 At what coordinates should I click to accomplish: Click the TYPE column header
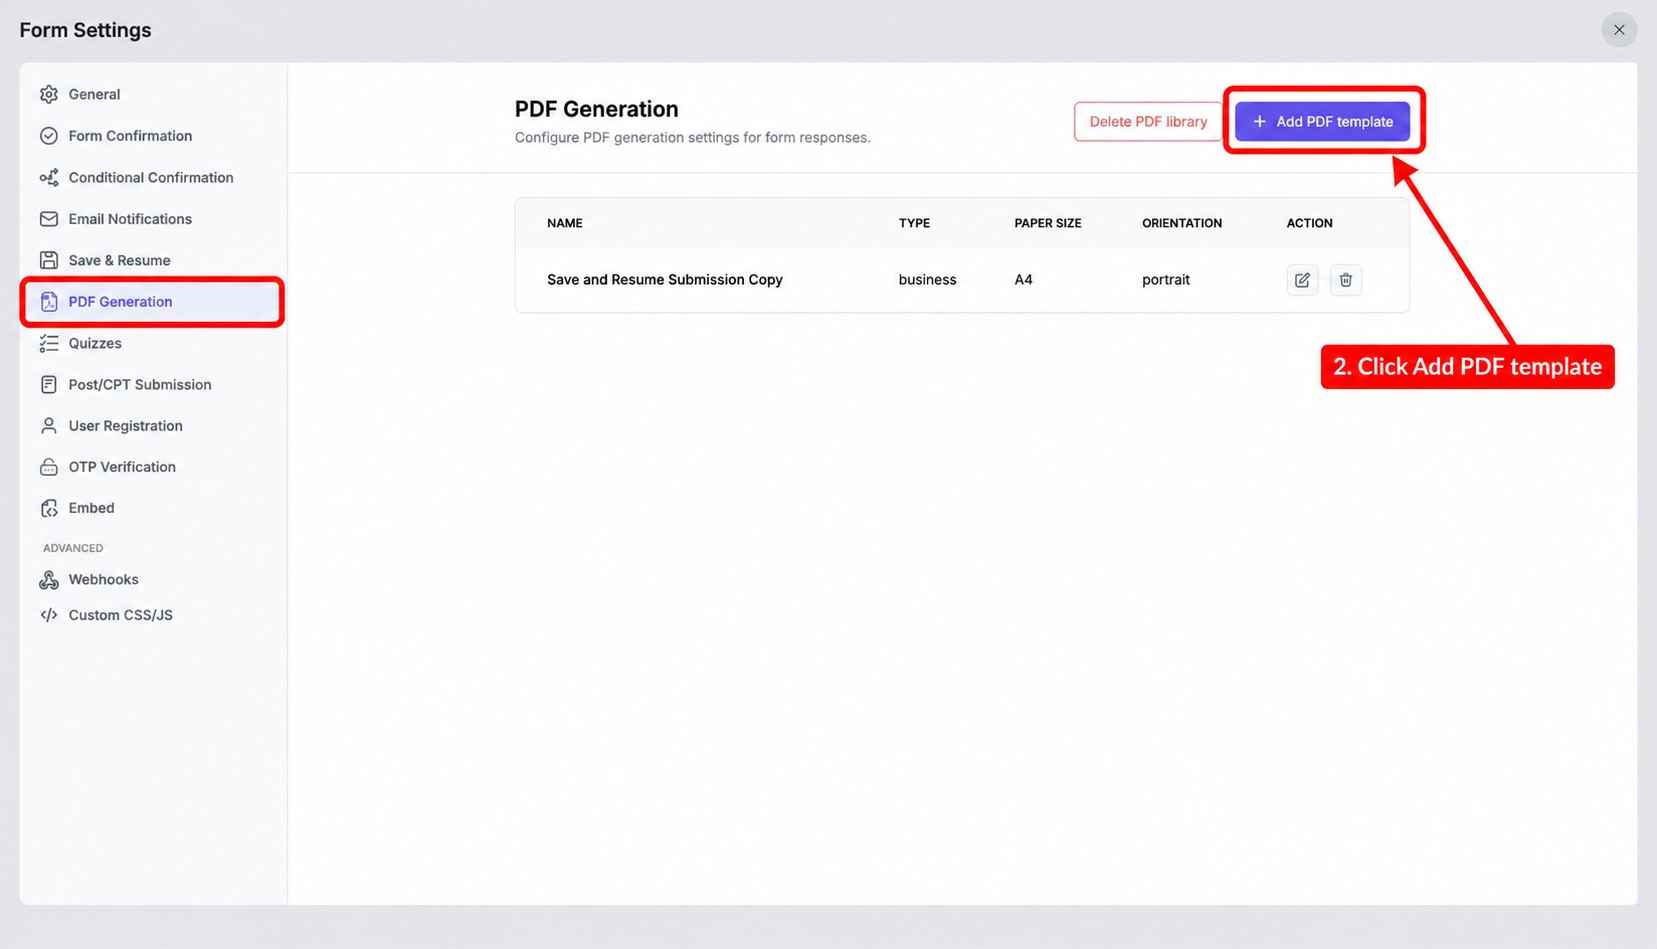point(914,223)
